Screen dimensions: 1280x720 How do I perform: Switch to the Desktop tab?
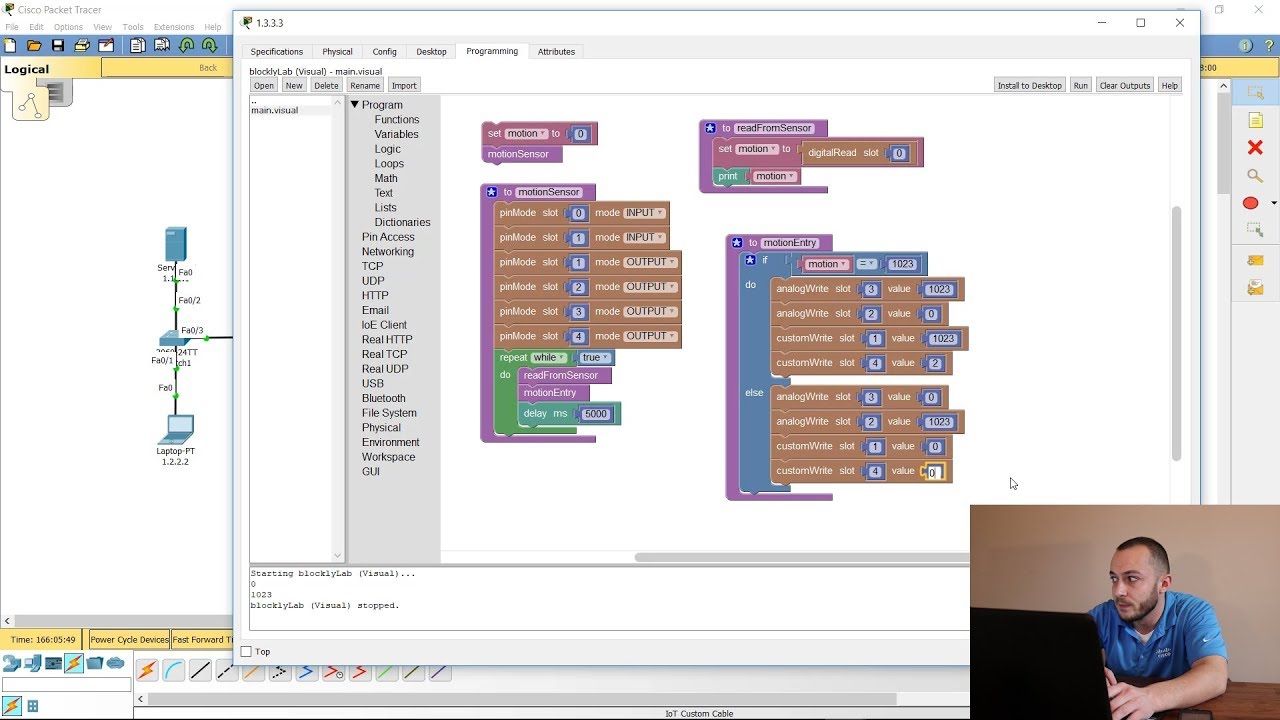431,51
